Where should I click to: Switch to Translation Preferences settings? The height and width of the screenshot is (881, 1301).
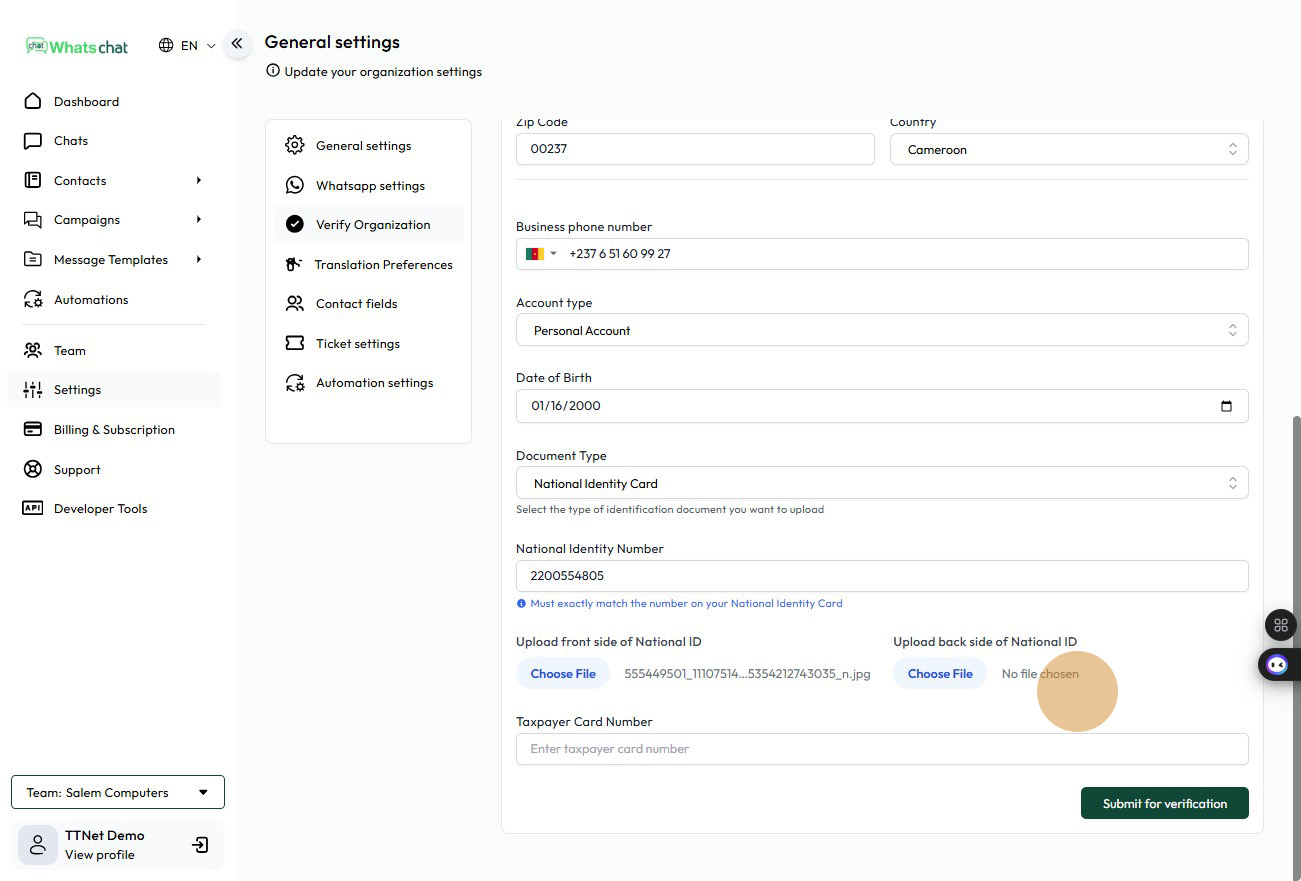click(x=383, y=265)
